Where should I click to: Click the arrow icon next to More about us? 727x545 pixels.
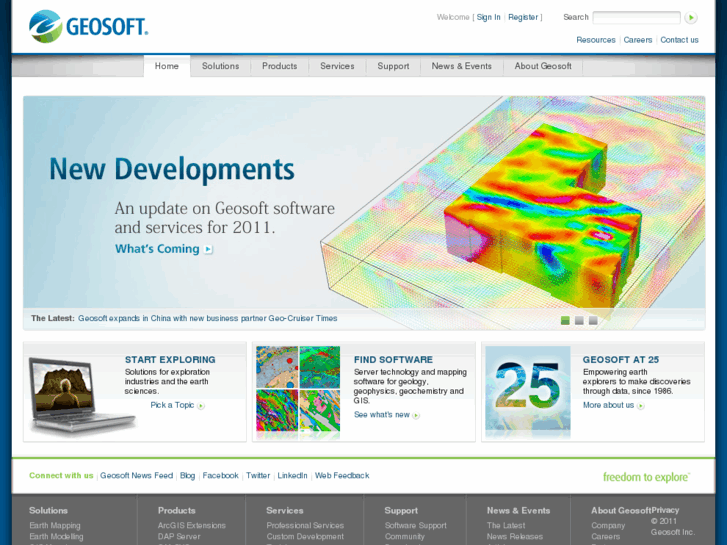click(x=640, y=406)
